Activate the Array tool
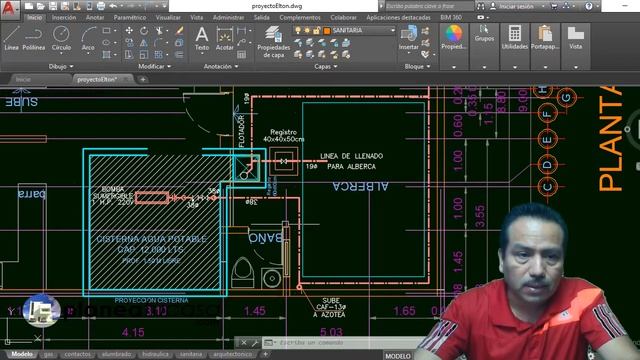Image resolution: width=640 pixels, height=360 pixels. [159, 54]
